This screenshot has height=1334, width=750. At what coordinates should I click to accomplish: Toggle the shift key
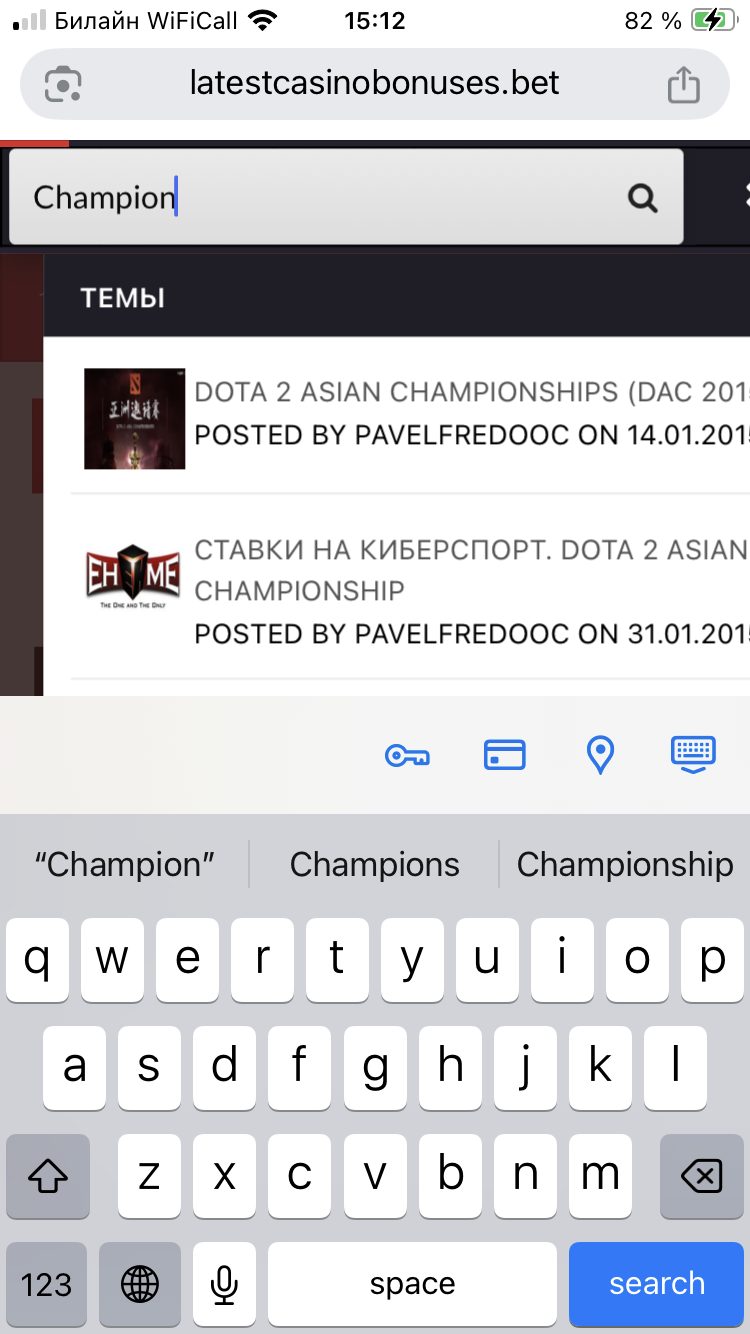click(x=48, y=1176)
